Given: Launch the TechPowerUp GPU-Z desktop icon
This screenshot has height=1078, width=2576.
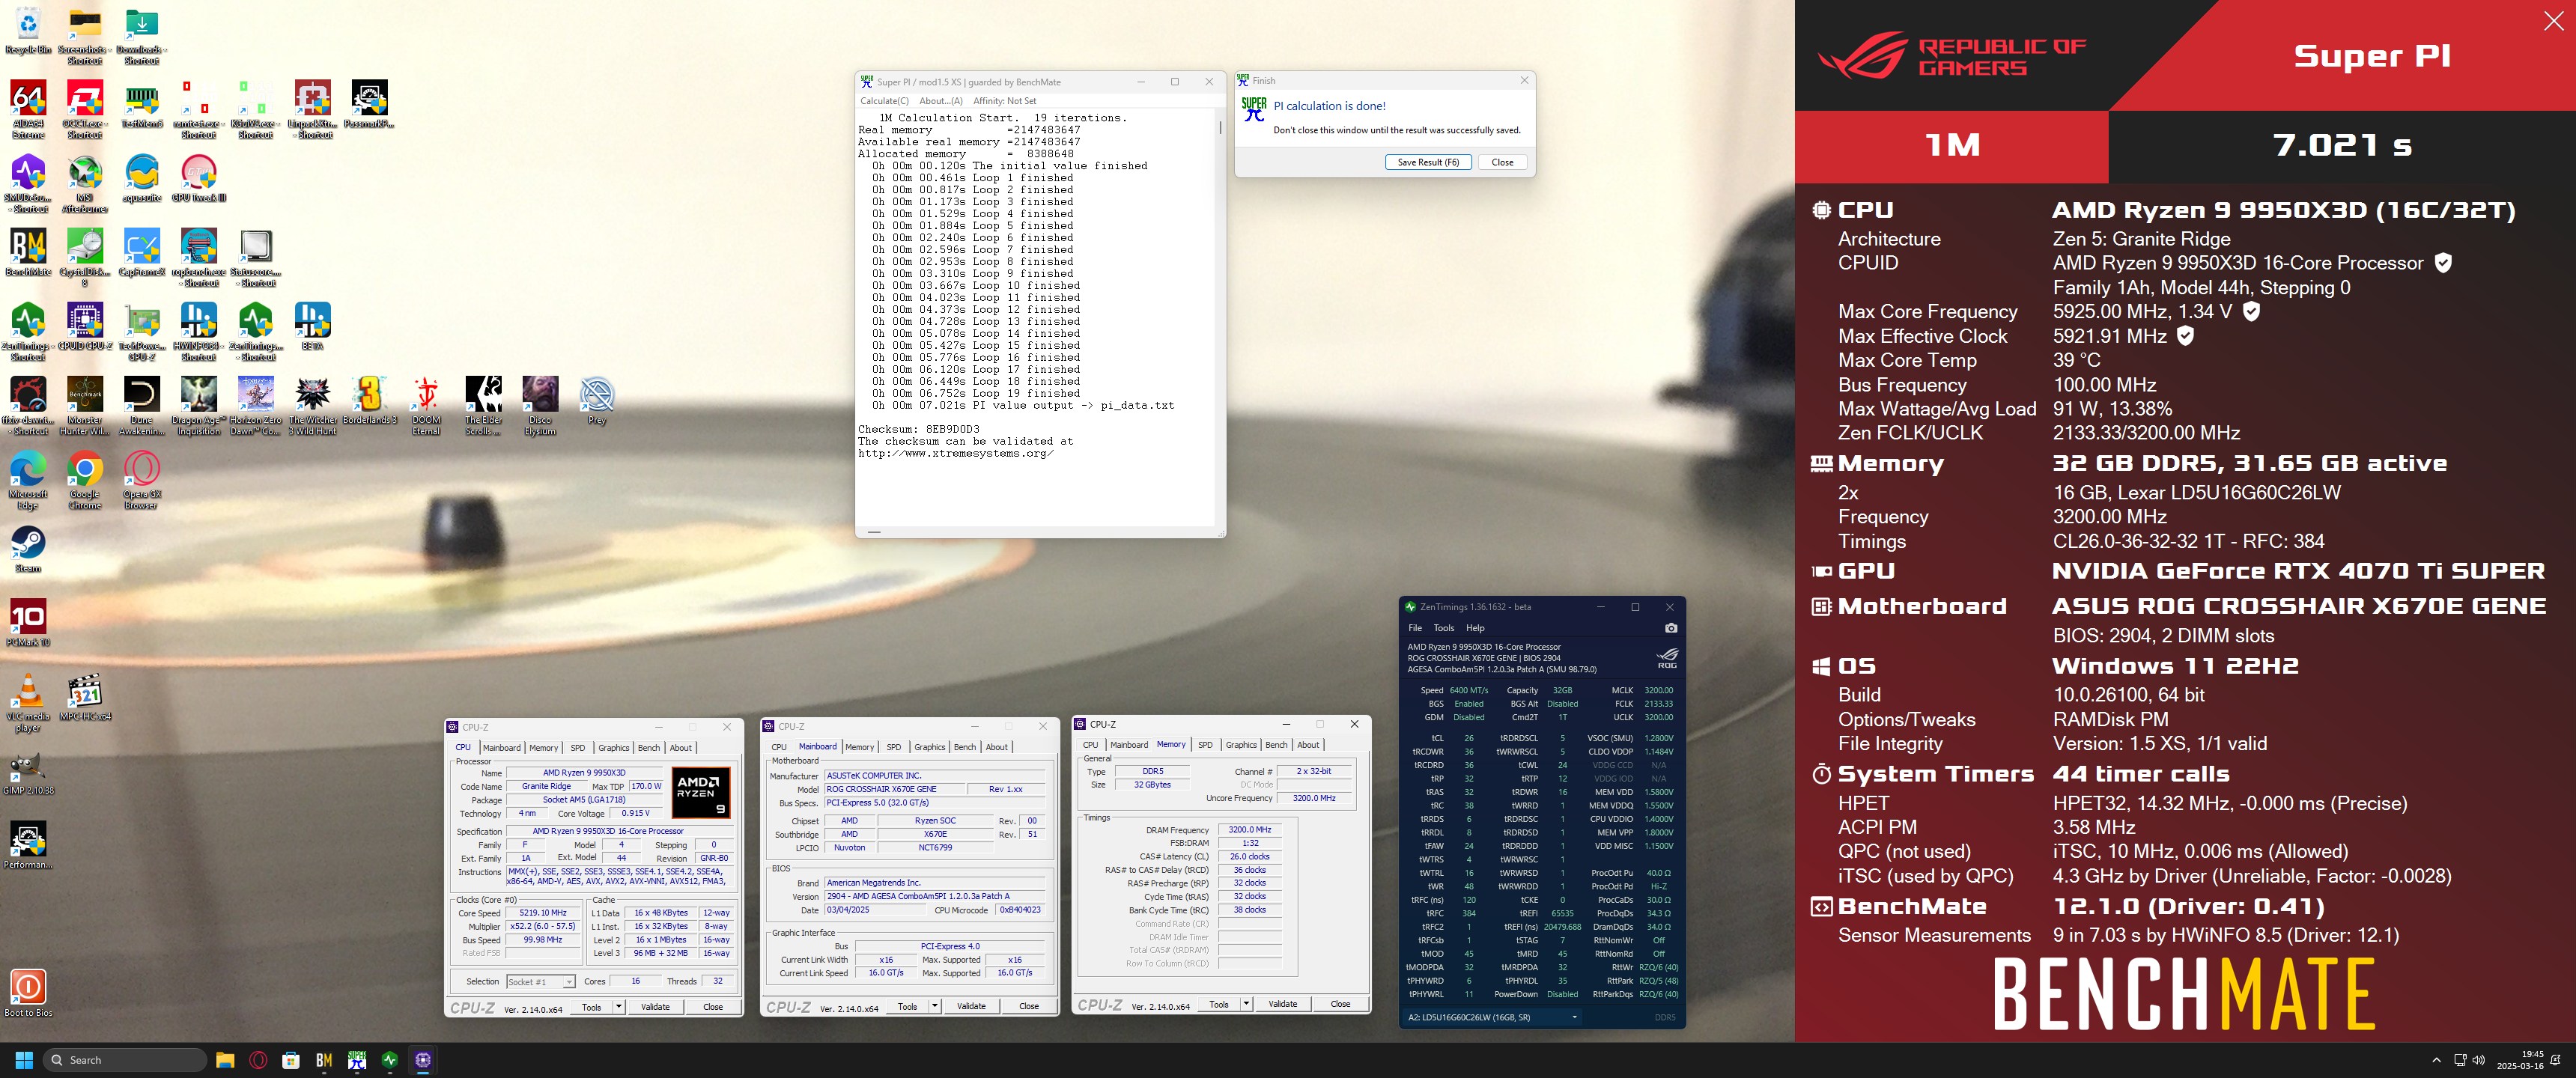Looking at the screenshot, I should point(142,331).
